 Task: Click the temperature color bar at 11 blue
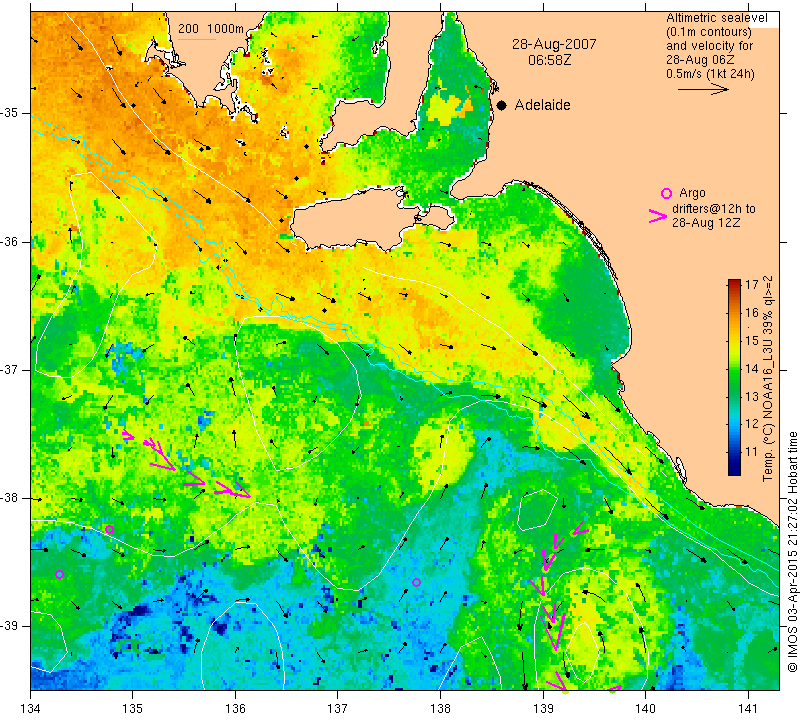[734, 451]
